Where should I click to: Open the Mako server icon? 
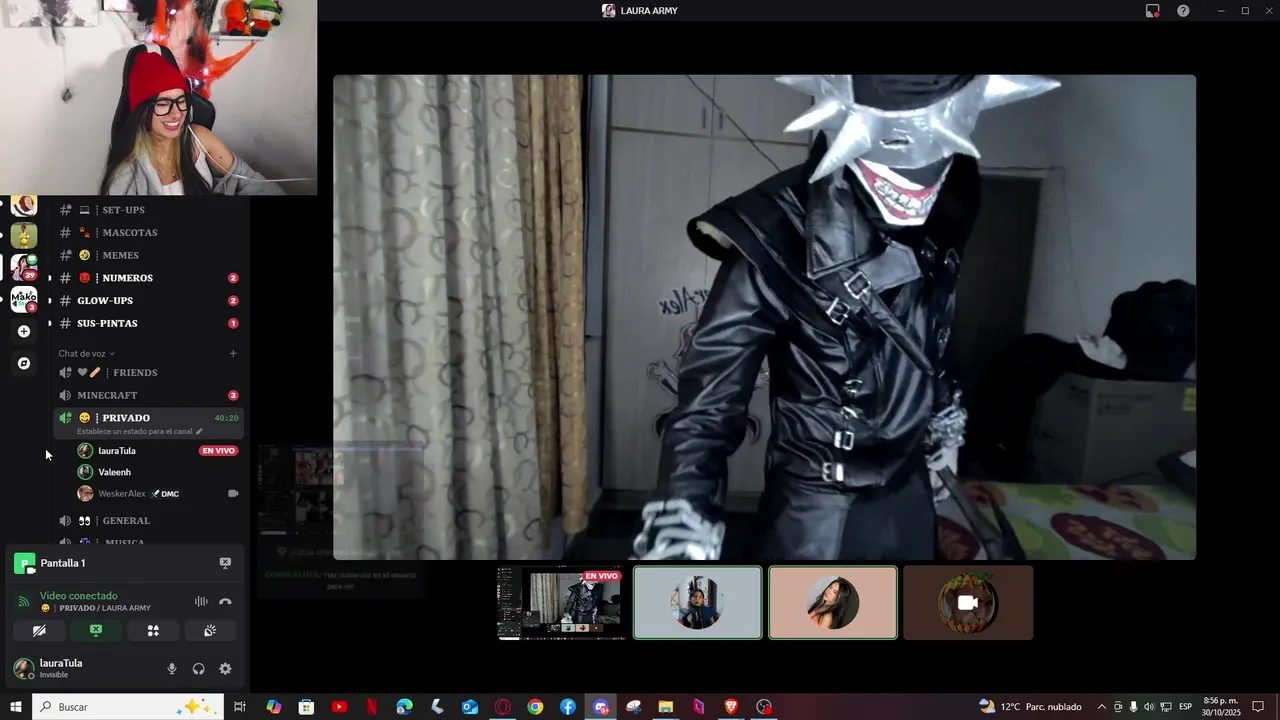pos(24,298)
